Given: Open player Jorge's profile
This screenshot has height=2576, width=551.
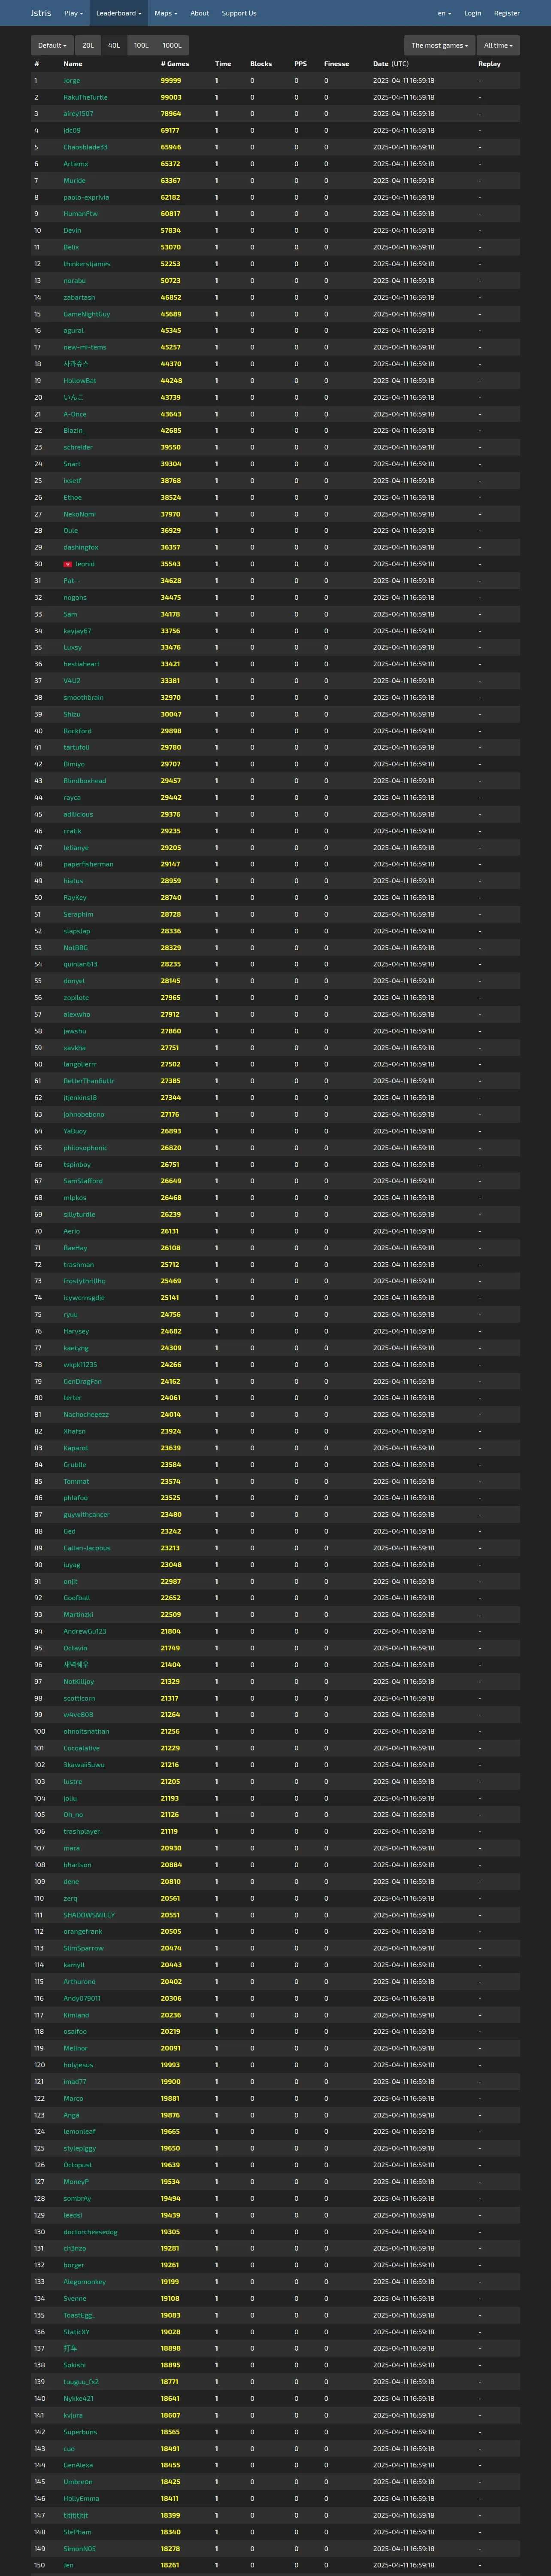Looking at the screenshot, I should click(72, 81).
